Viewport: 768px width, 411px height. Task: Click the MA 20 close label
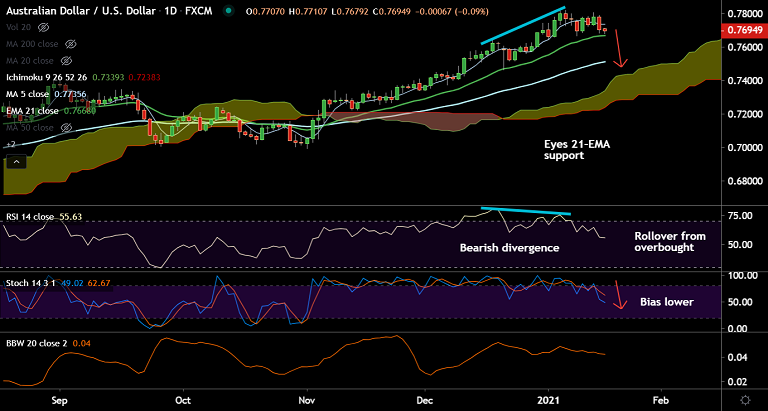click(31, 61)
